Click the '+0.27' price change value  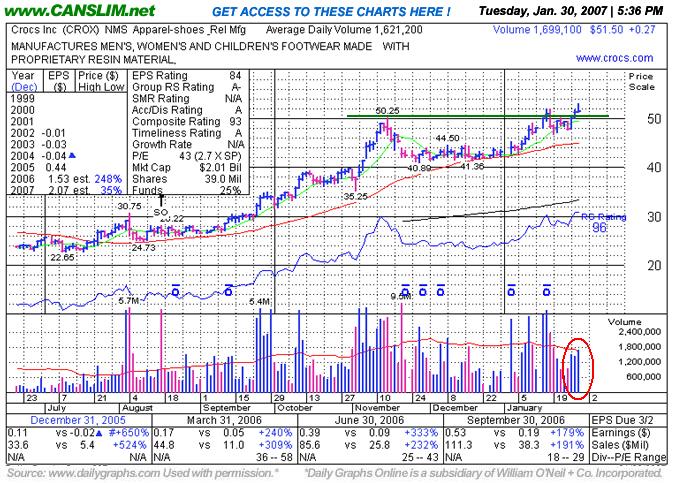(642, 30)
